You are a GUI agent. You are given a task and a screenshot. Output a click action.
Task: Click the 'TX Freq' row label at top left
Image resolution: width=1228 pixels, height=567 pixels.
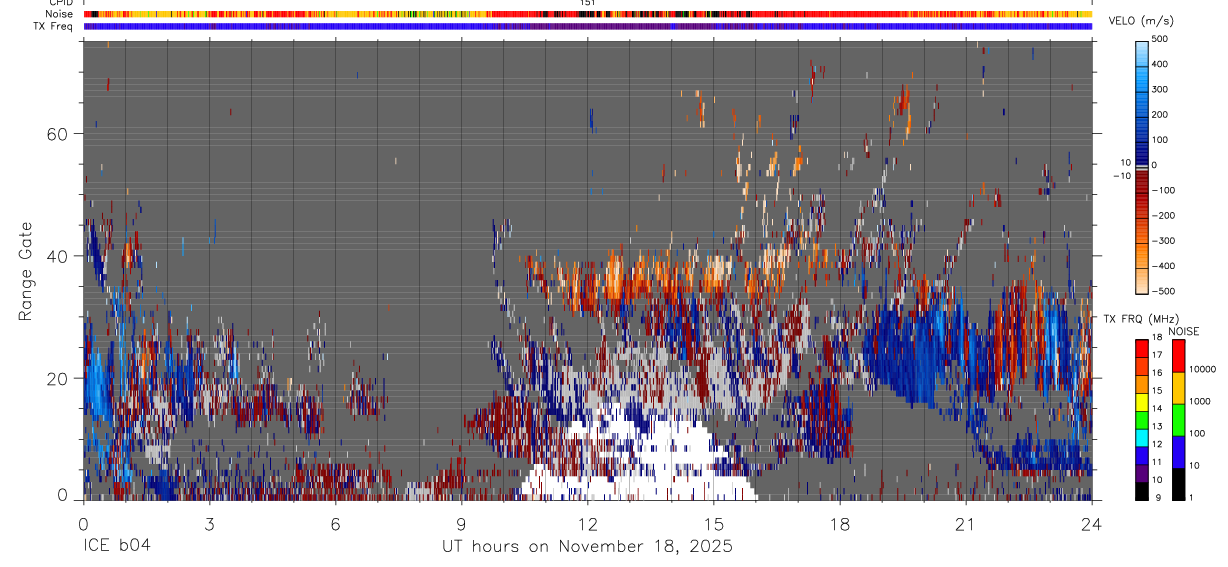[x=54, y=26]
